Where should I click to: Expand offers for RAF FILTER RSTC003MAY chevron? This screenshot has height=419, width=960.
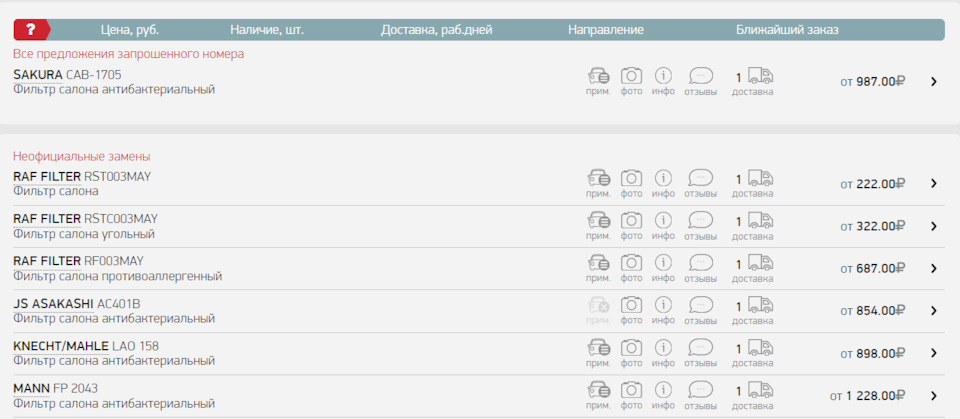click(934, 226)
